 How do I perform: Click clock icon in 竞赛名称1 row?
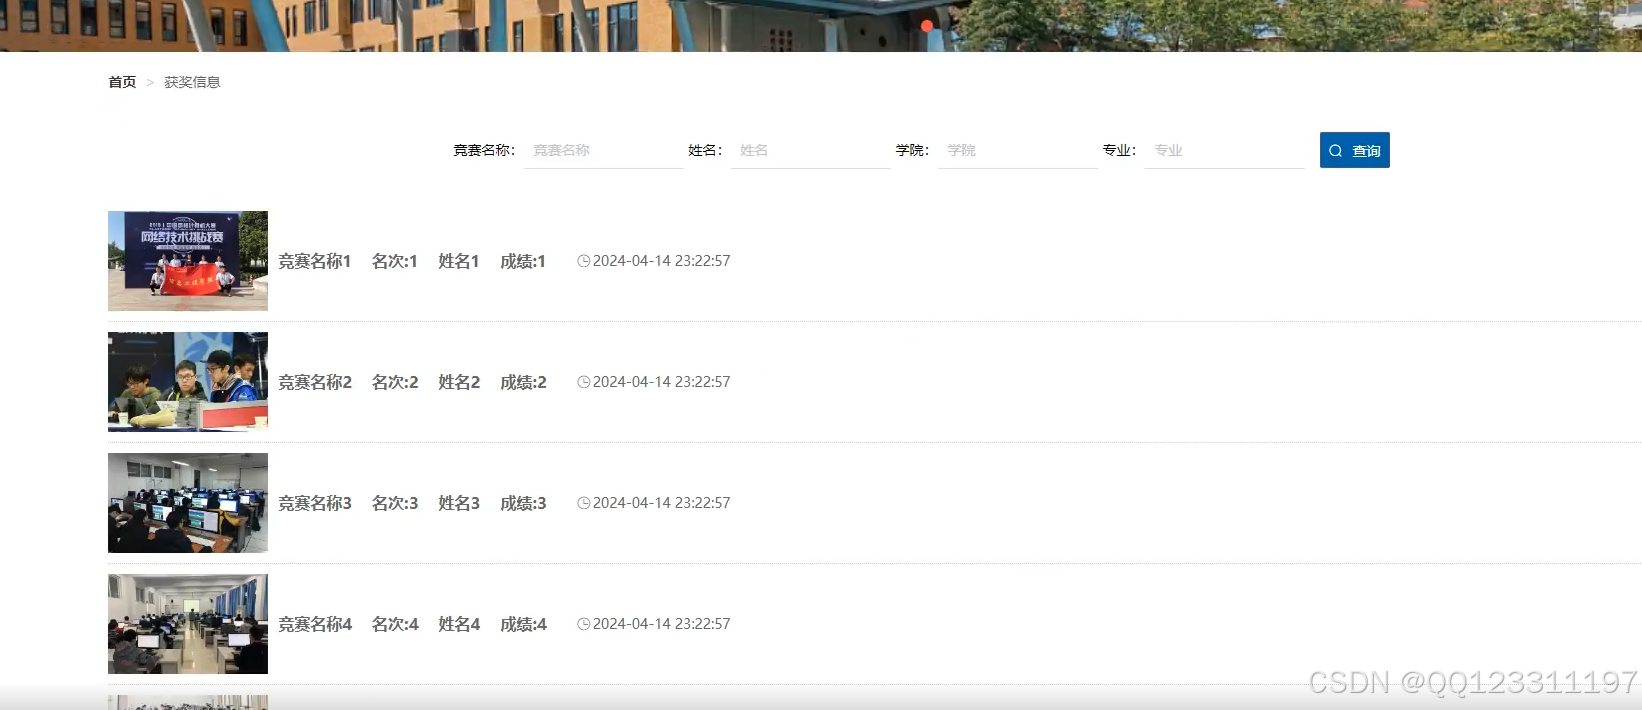(x=584, y=261)
